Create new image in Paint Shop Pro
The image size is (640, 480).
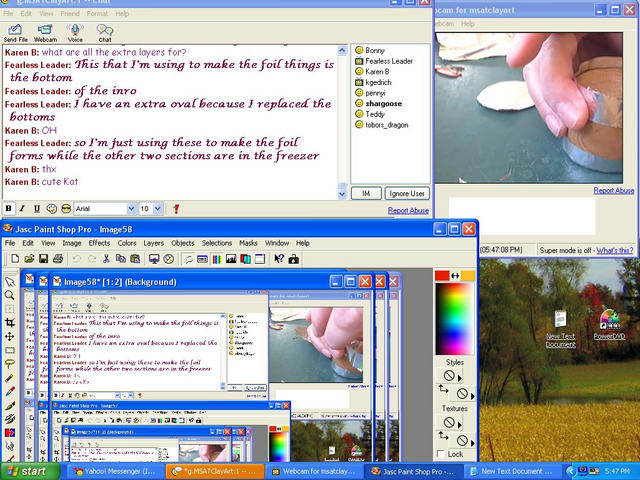(15, 258)
